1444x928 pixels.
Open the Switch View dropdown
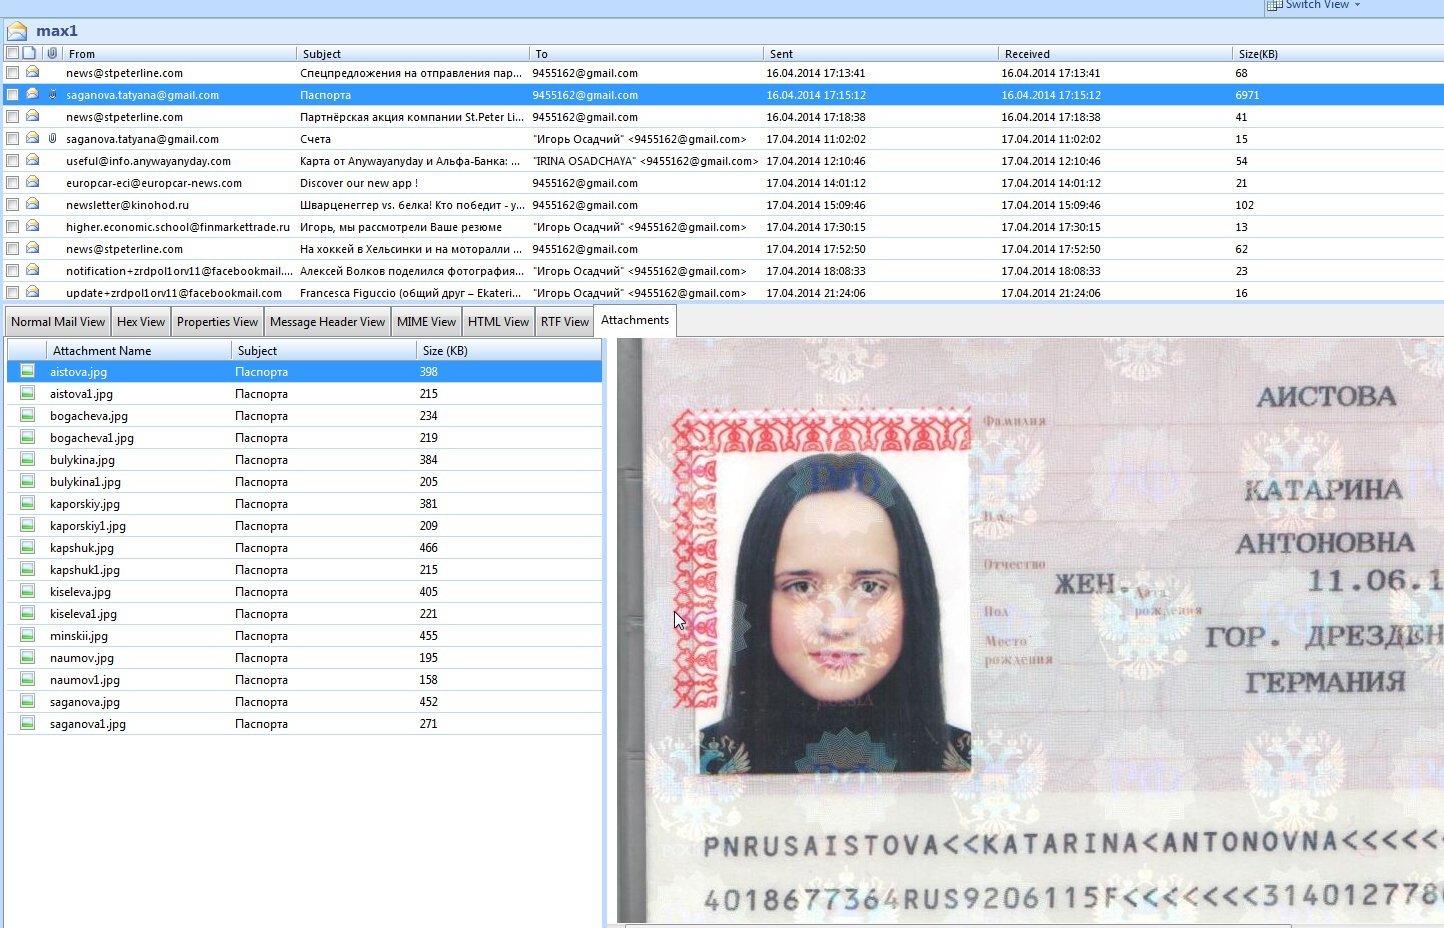pyautogui.click(x=1315, y=5)
